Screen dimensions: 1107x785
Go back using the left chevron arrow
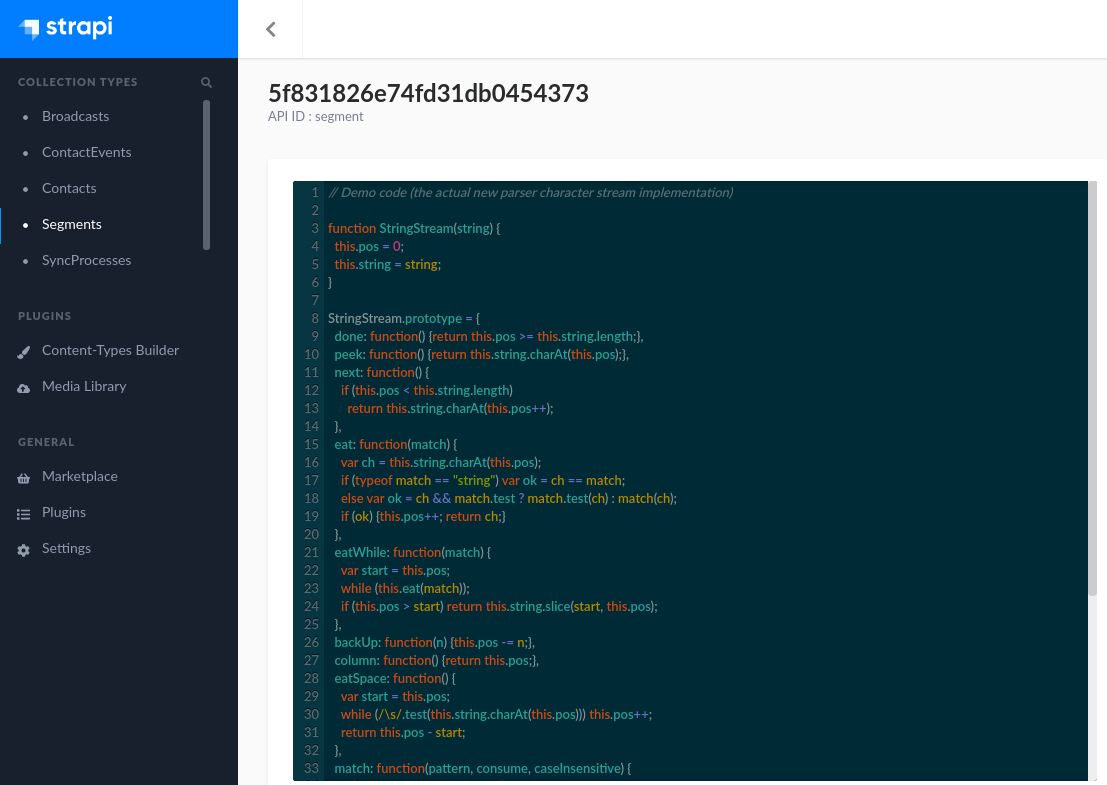[x=270, y=29]
